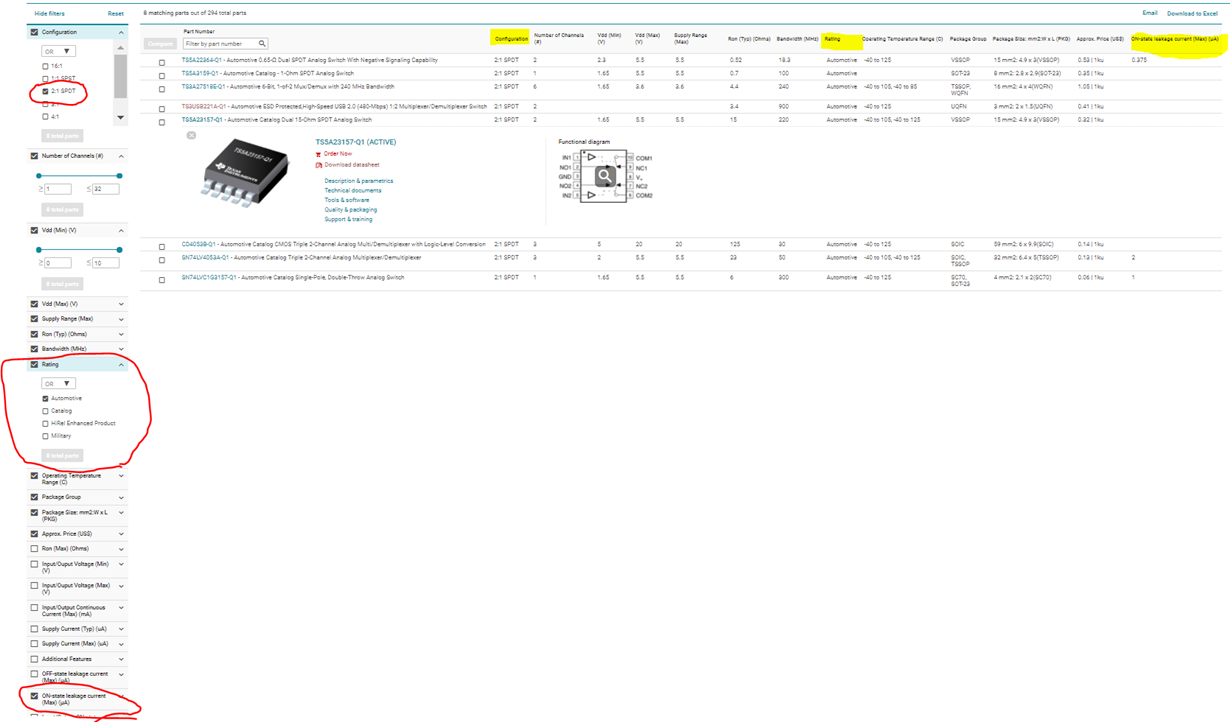Open the TS3USB221A-Q1 part link
This screenshot has width=1230, height=722.
(203, 106)
